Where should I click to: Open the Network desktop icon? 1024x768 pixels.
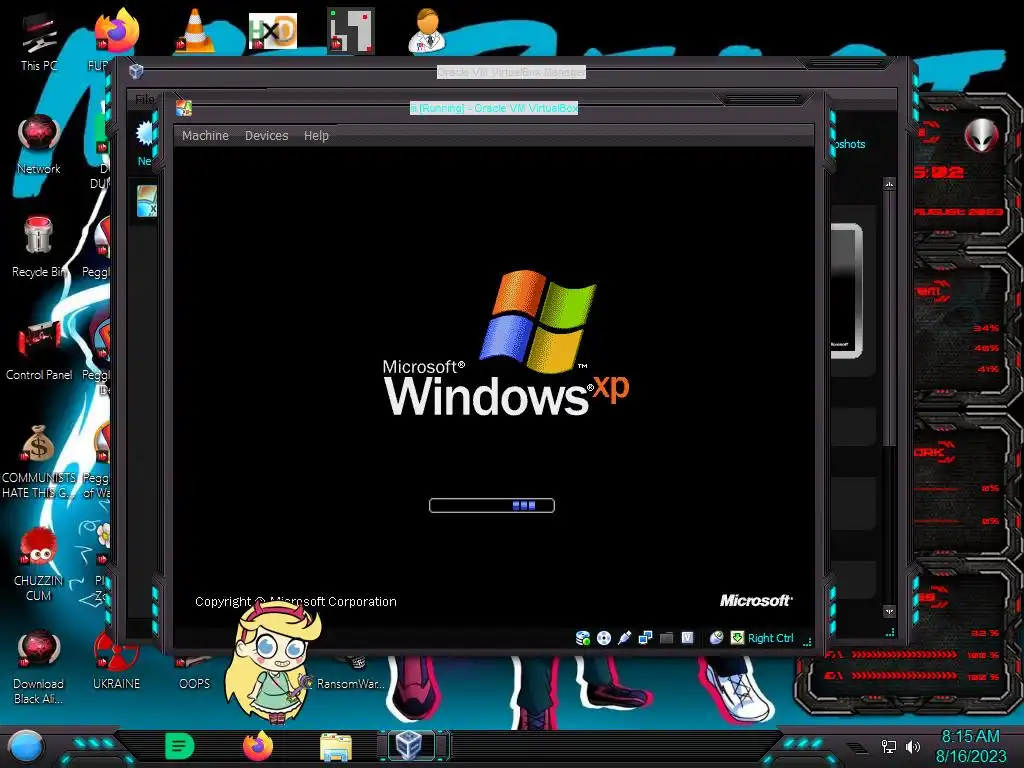coord(39,144)
